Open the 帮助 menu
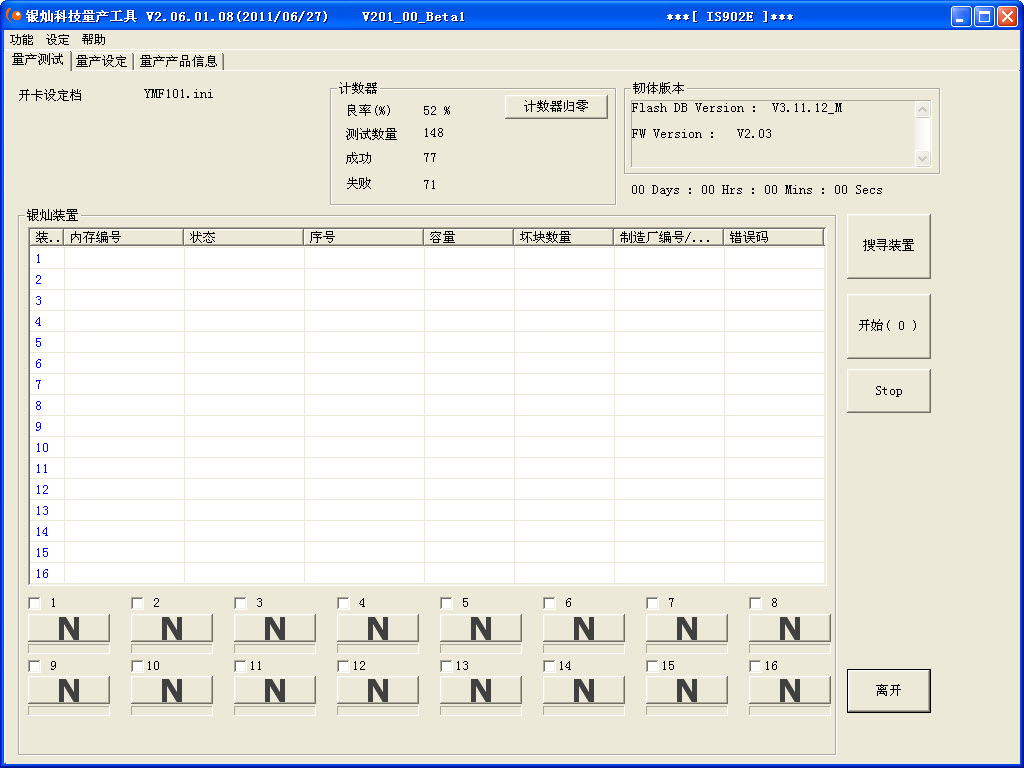The height and width of the screenshot is (768, 1024). tap(93, 40)
